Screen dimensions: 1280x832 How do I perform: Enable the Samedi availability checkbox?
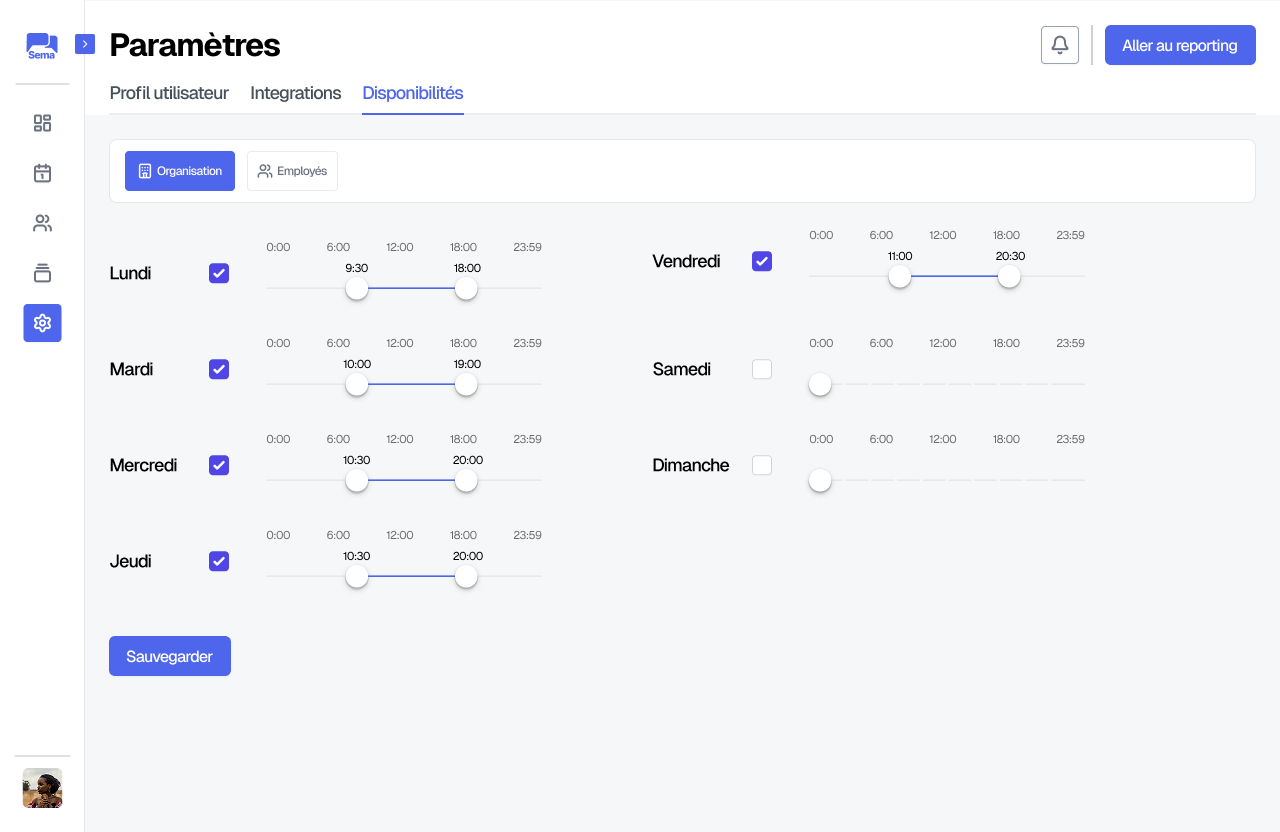click(x=762, y=369)
